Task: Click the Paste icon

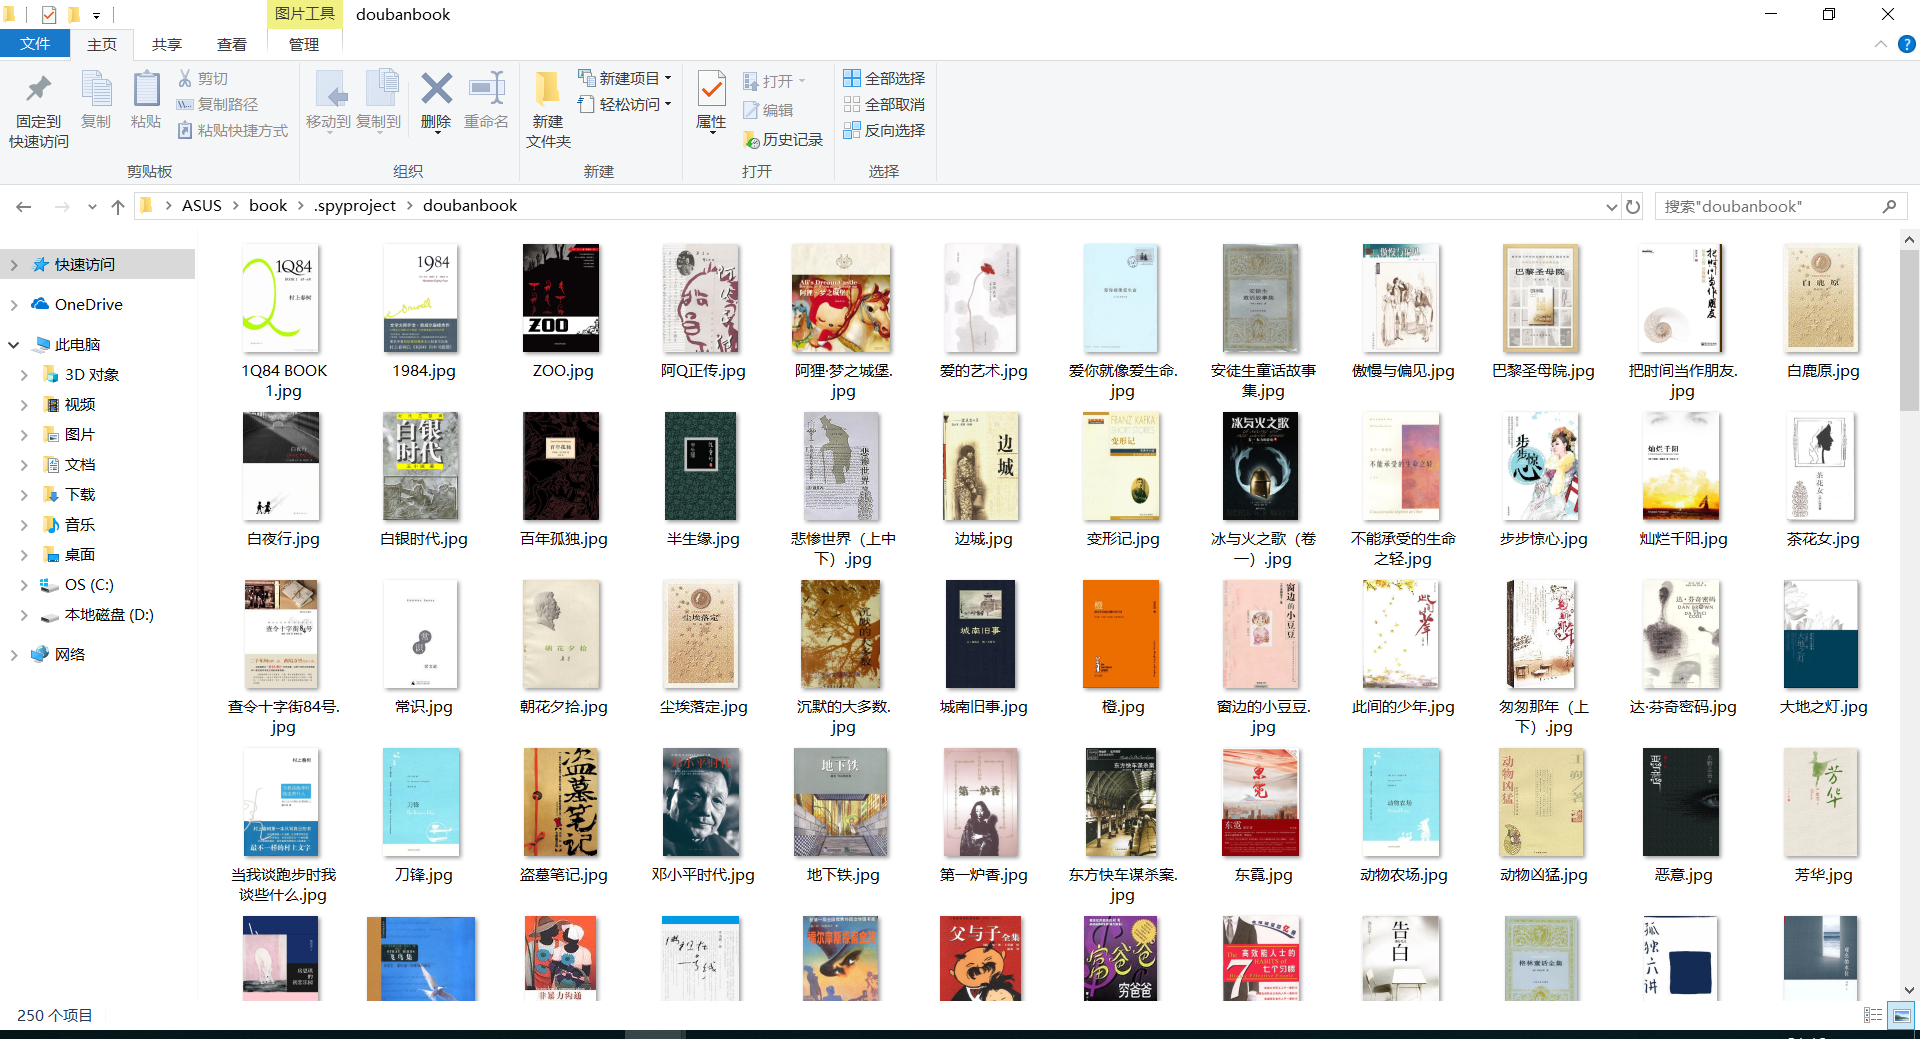Action: 146,100
